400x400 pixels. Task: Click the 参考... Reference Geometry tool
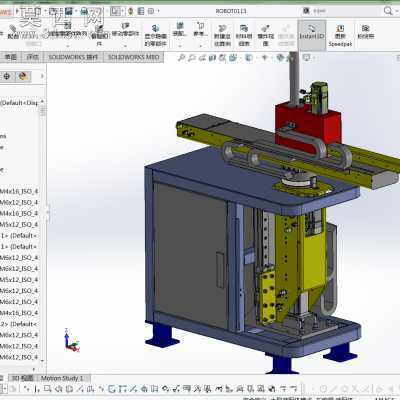200,29
